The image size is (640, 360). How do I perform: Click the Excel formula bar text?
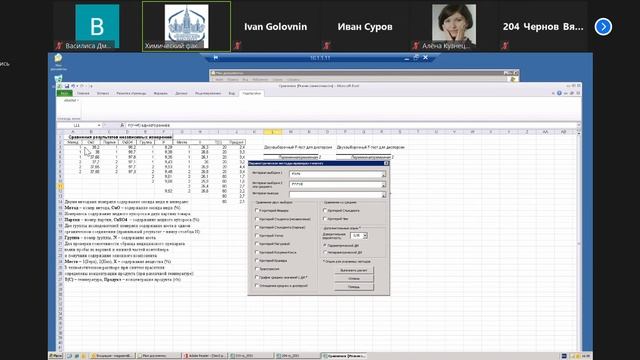click(x=149, y=125)
